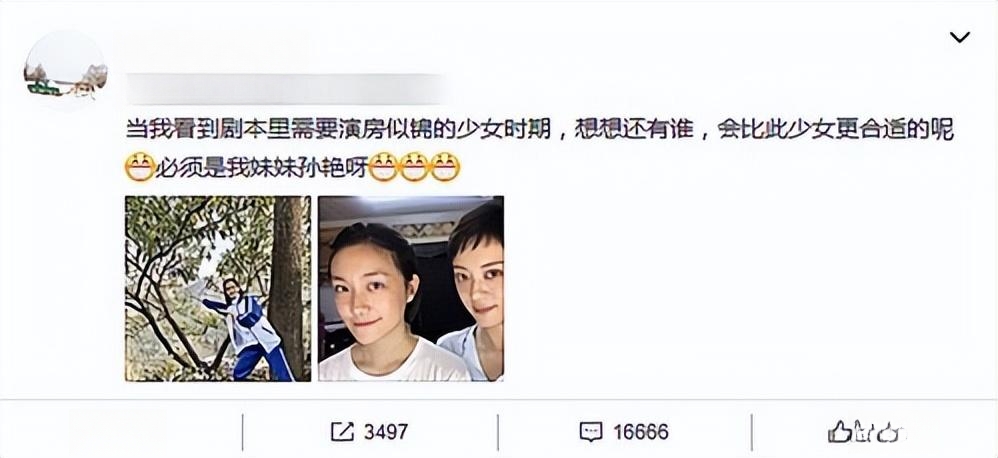Screen dimensions: 998x458
Task: View the two-women selfie photo
Action: point(411,289)
